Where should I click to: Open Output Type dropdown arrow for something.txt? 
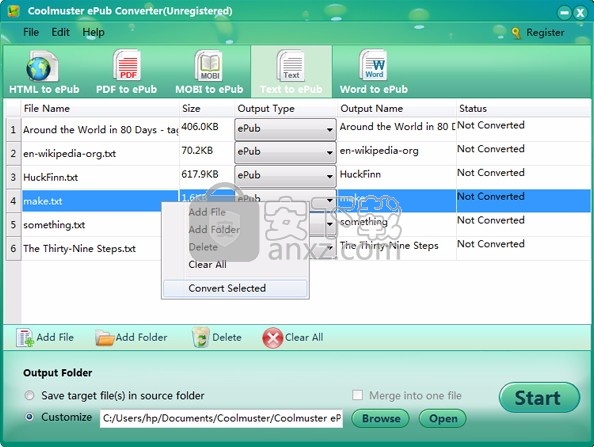point(330,224)
